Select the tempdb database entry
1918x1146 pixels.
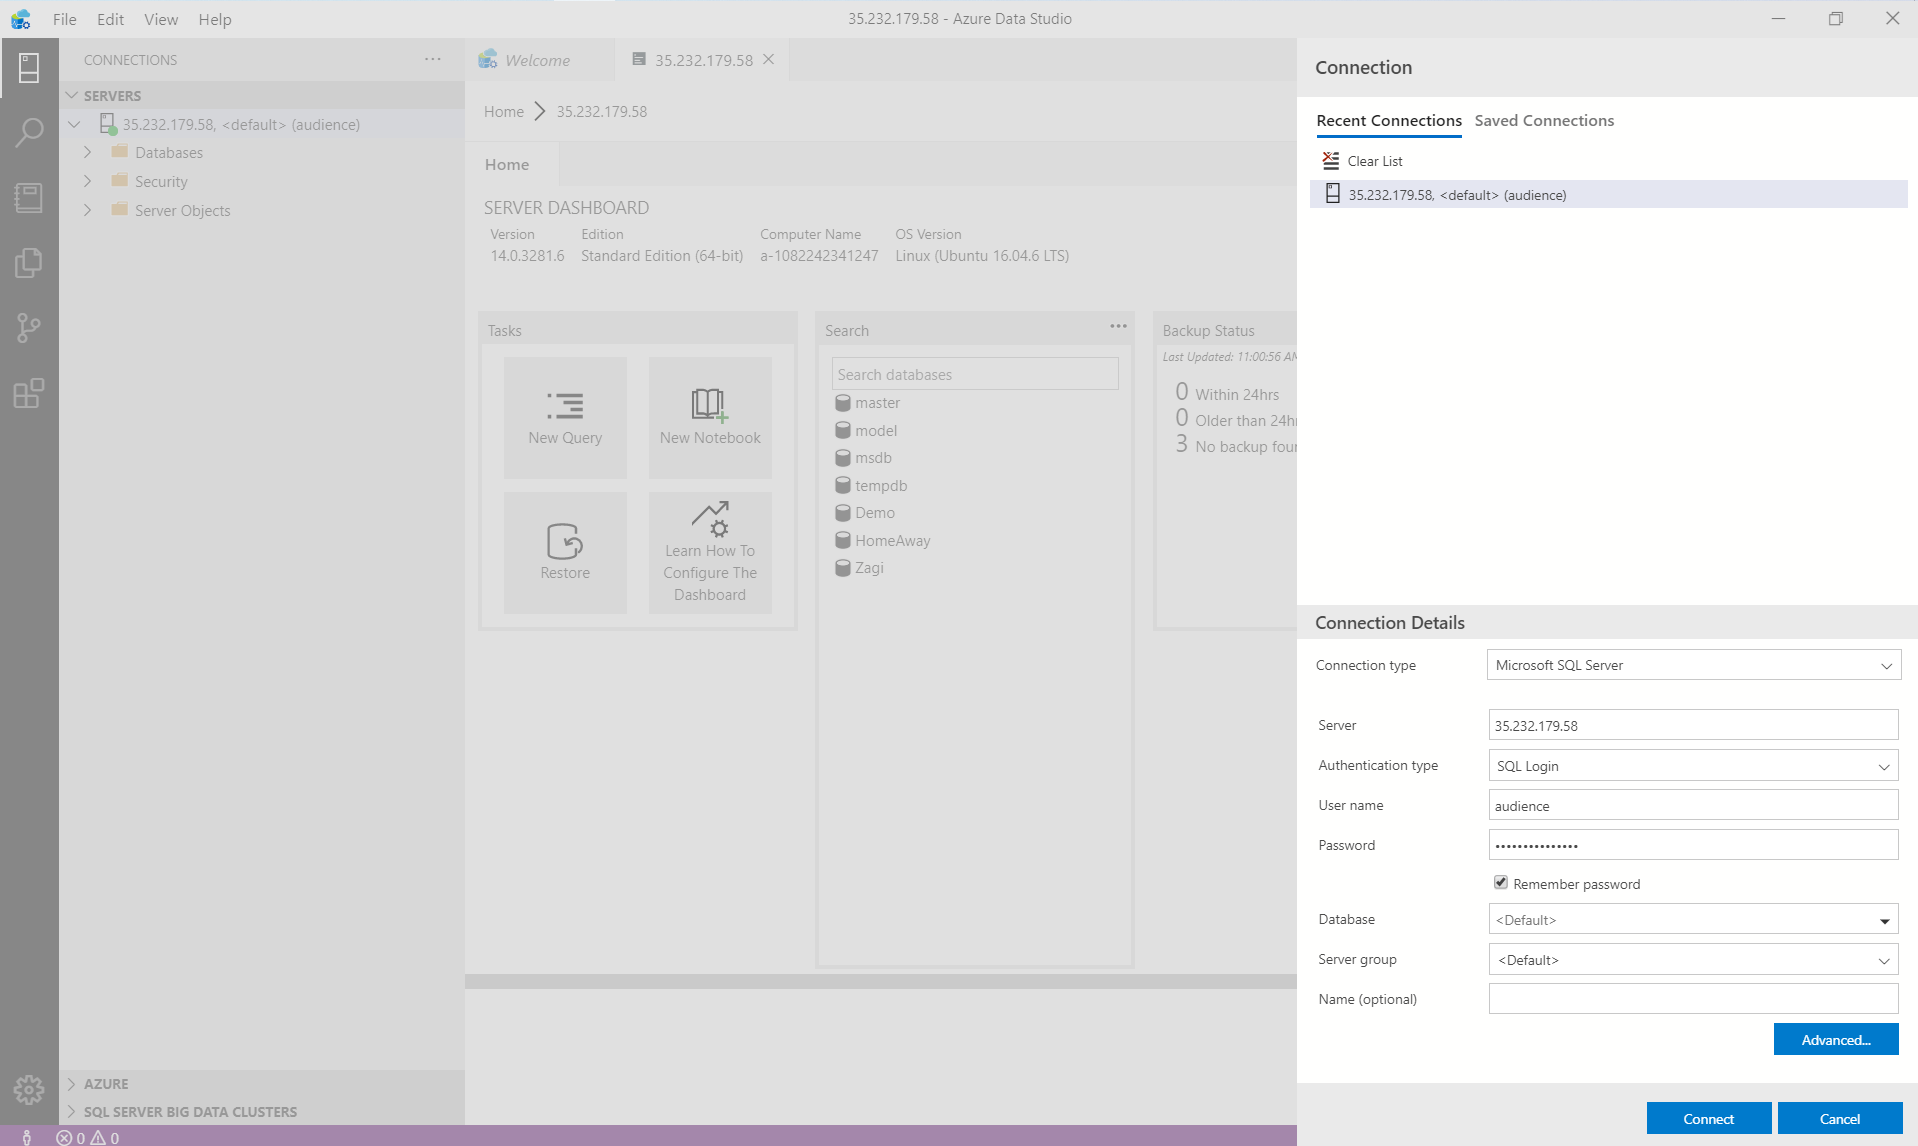(872, 486)
